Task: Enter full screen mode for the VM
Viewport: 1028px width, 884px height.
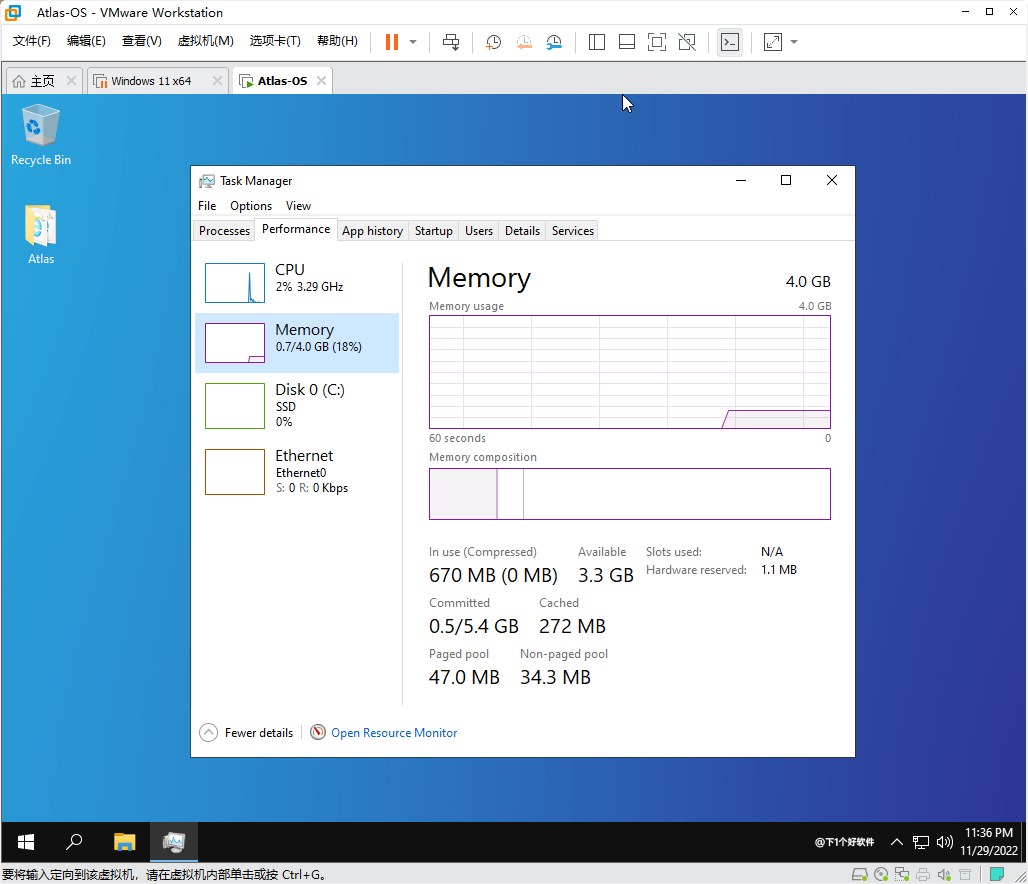Action: (656, 41)
